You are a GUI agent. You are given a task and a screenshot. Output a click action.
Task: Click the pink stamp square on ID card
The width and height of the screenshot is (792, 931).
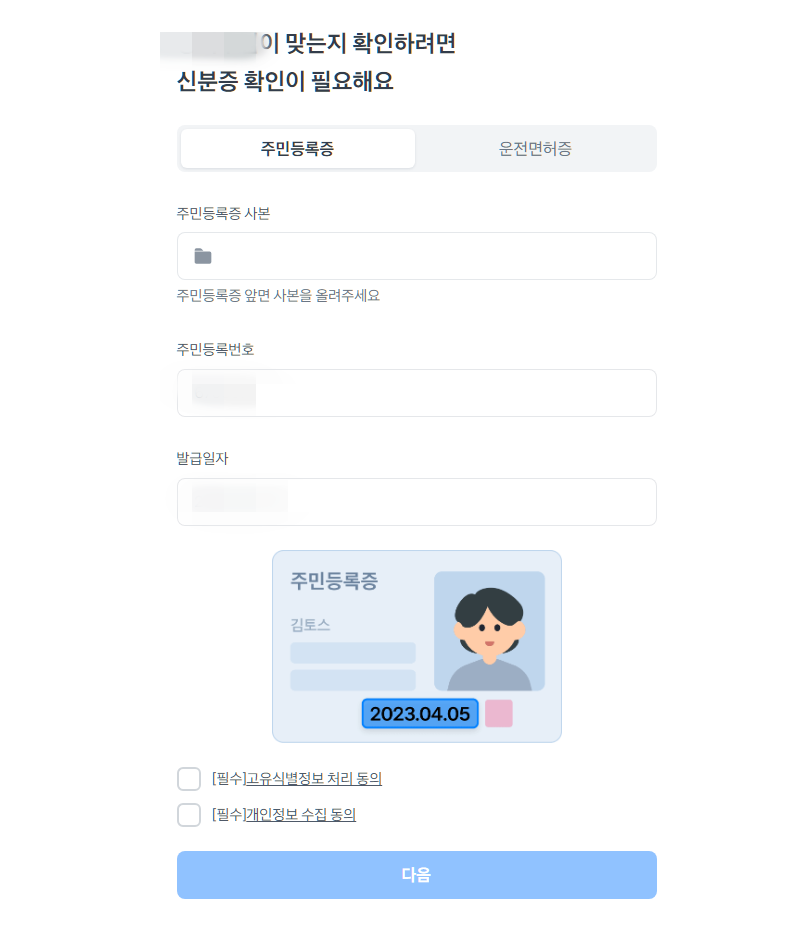pyautogui.click(x=499, y=713)
